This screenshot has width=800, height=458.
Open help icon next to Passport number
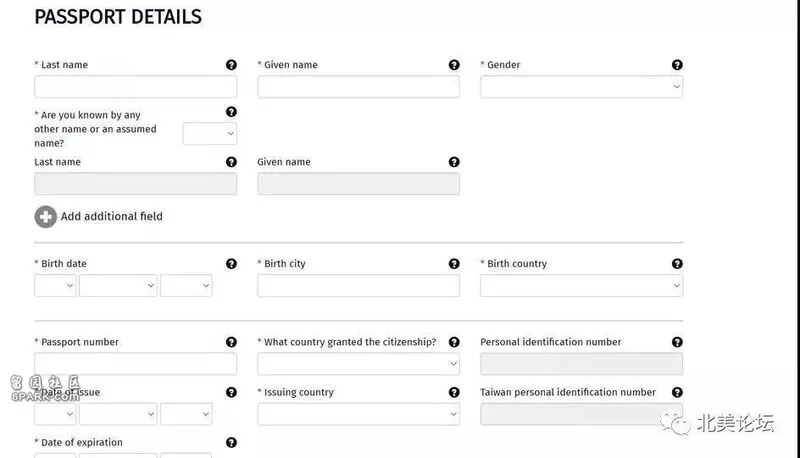tap(231, 342)
